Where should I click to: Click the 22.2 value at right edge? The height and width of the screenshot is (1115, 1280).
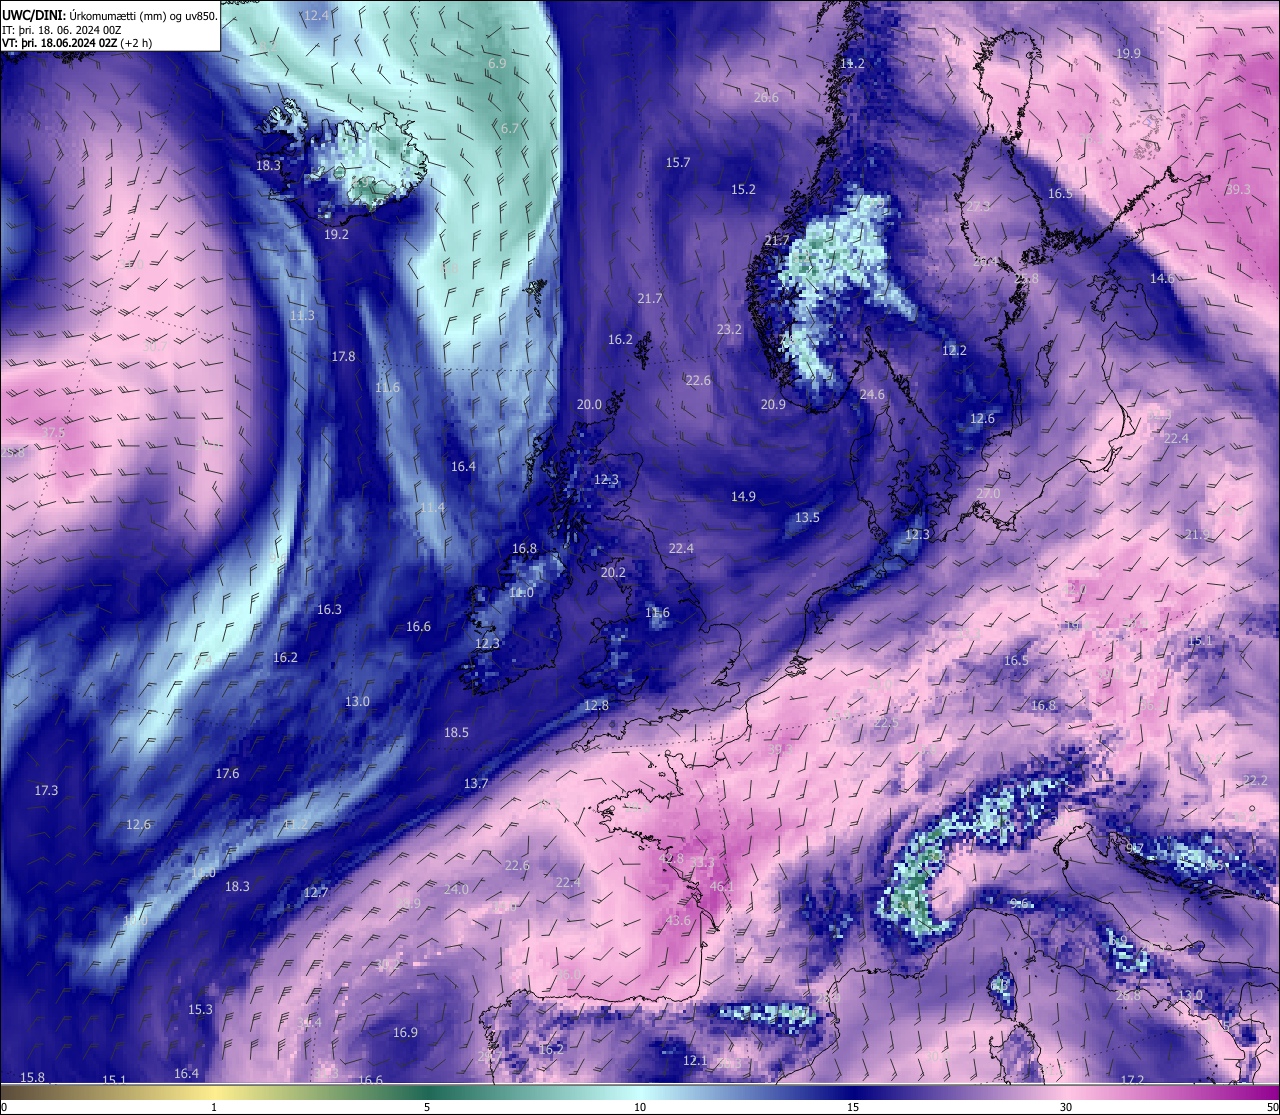1254,780
